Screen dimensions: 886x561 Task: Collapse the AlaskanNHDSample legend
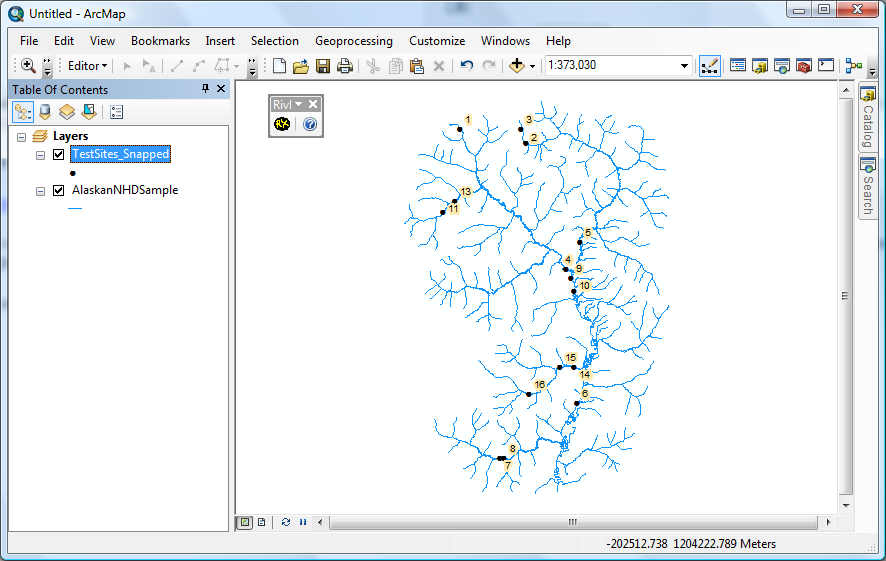point(40,192)
